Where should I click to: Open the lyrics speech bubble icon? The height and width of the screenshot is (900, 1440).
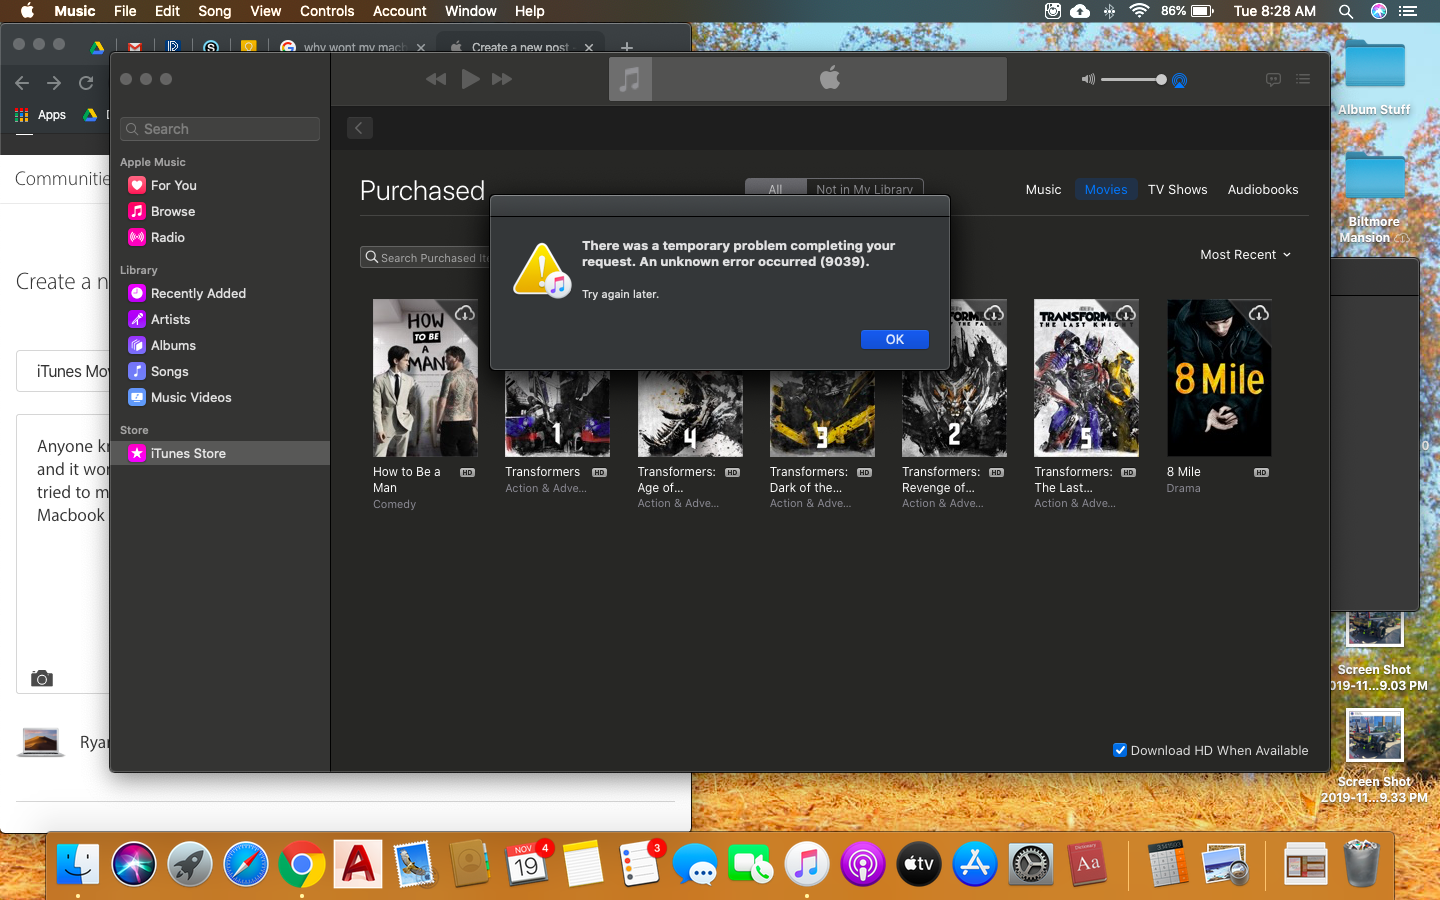1273,79
